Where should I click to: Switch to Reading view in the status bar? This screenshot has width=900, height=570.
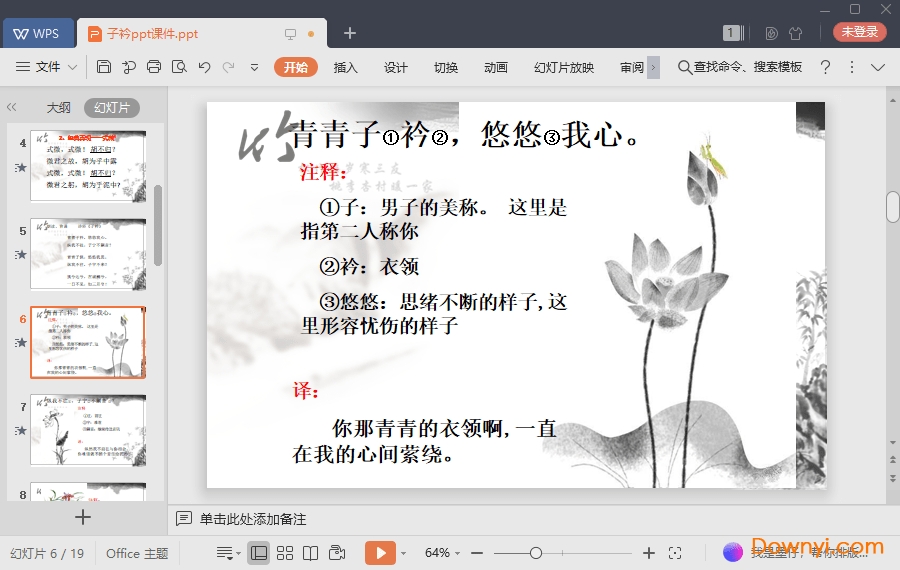[x=311, y=553]
